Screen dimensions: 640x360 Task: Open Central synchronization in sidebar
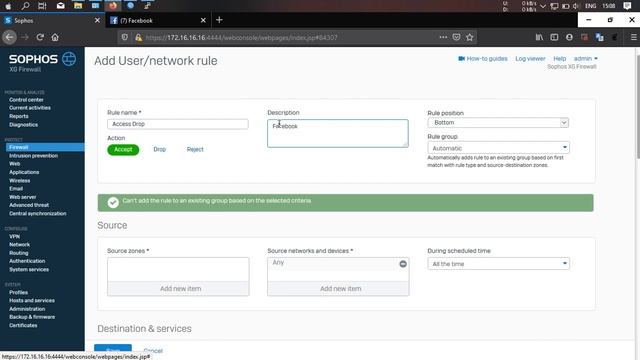pyautogui.click(x=38, y=213)
